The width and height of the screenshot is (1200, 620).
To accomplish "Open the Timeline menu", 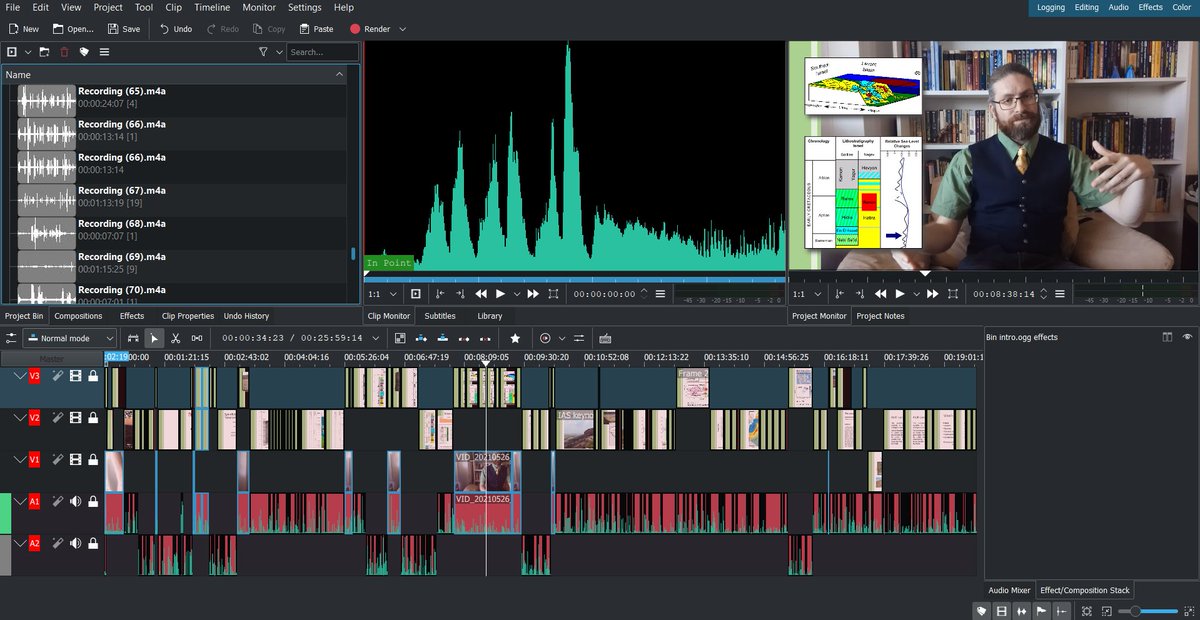I will click(x=212, y=7).
